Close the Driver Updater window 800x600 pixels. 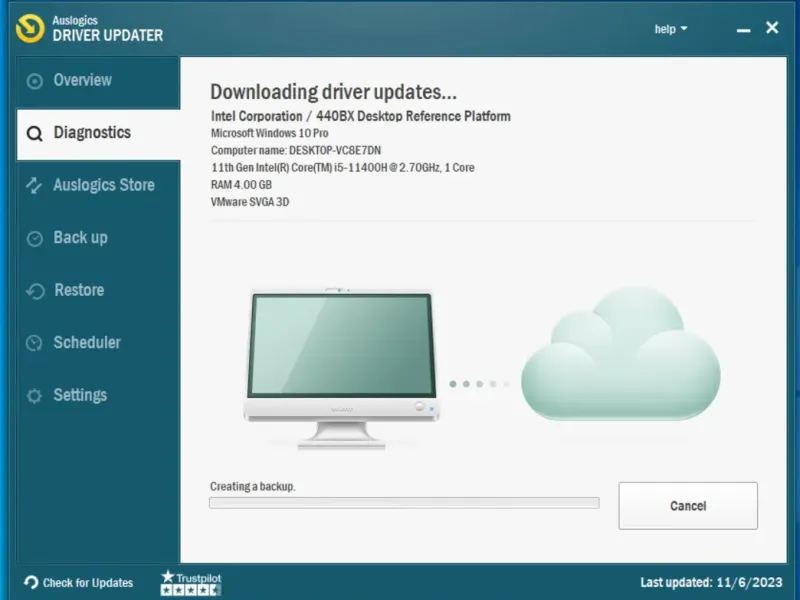[x=772, y=28]
